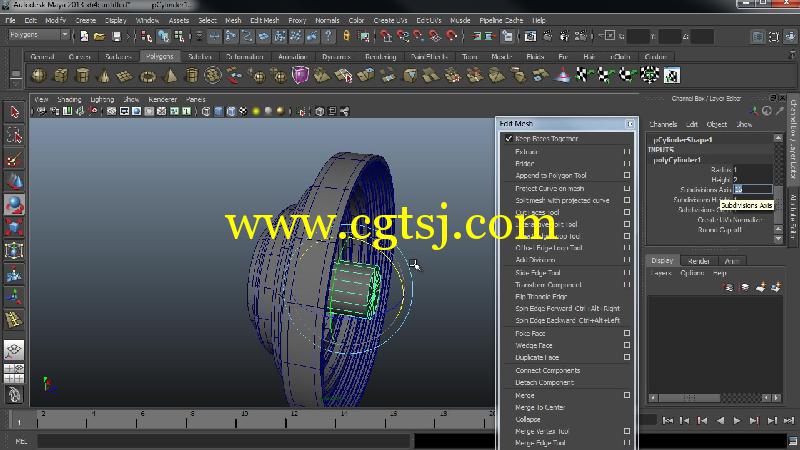Create a polygon cube from the shelf
This screenshot has height=450, width=800.
point(61,76)
